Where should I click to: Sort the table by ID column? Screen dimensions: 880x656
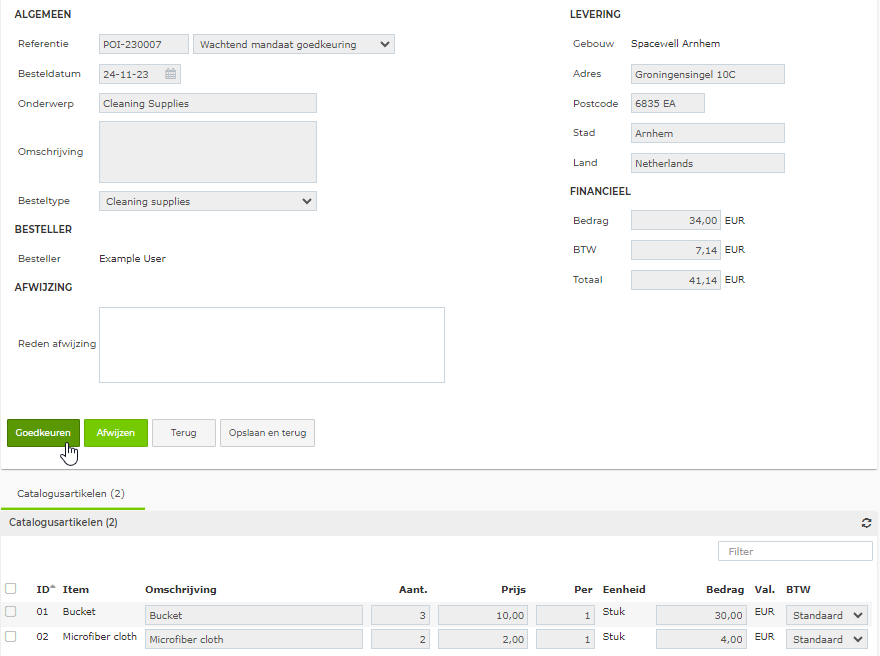pyautogui.click(x=45, y=589)
